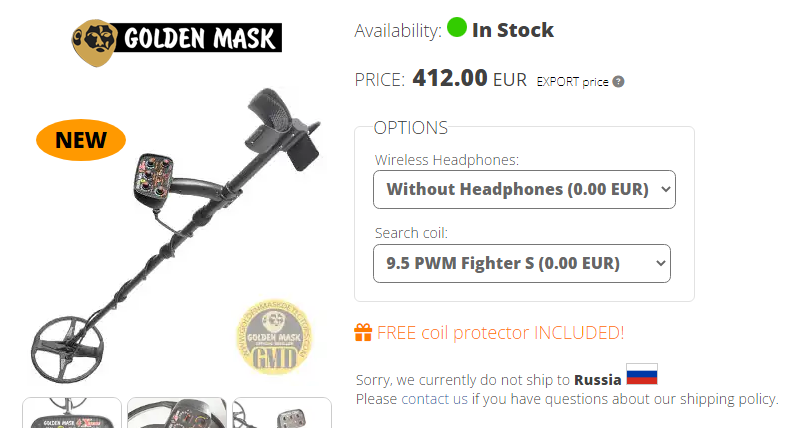Click the Golden Mask brand logo

pos(176,42)
